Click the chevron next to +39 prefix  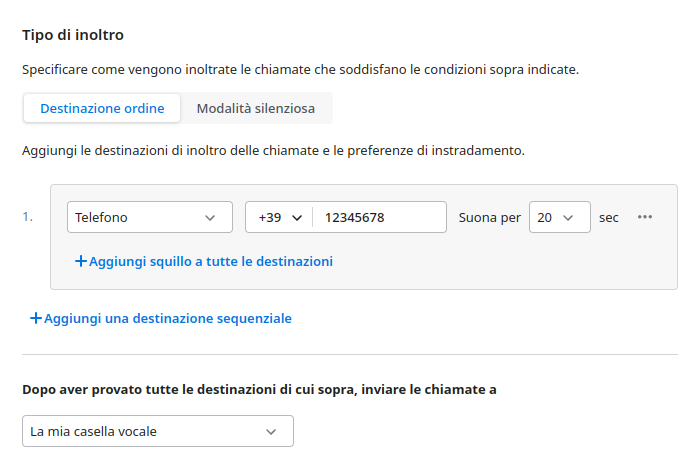[296, 217]
